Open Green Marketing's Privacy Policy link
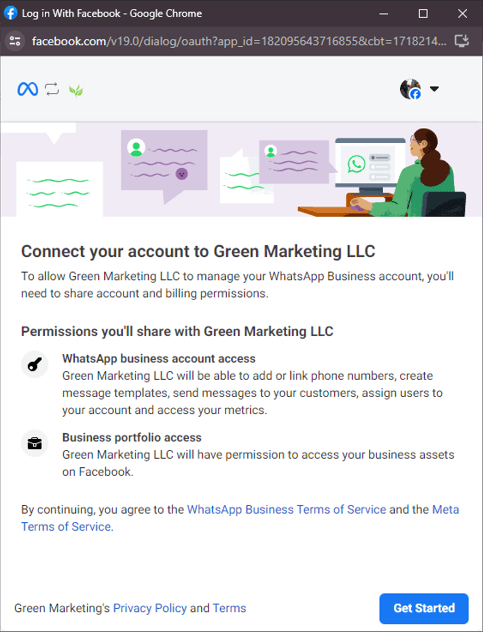The width and height of the screenshot is (483, 632). (x=150, y=608)
